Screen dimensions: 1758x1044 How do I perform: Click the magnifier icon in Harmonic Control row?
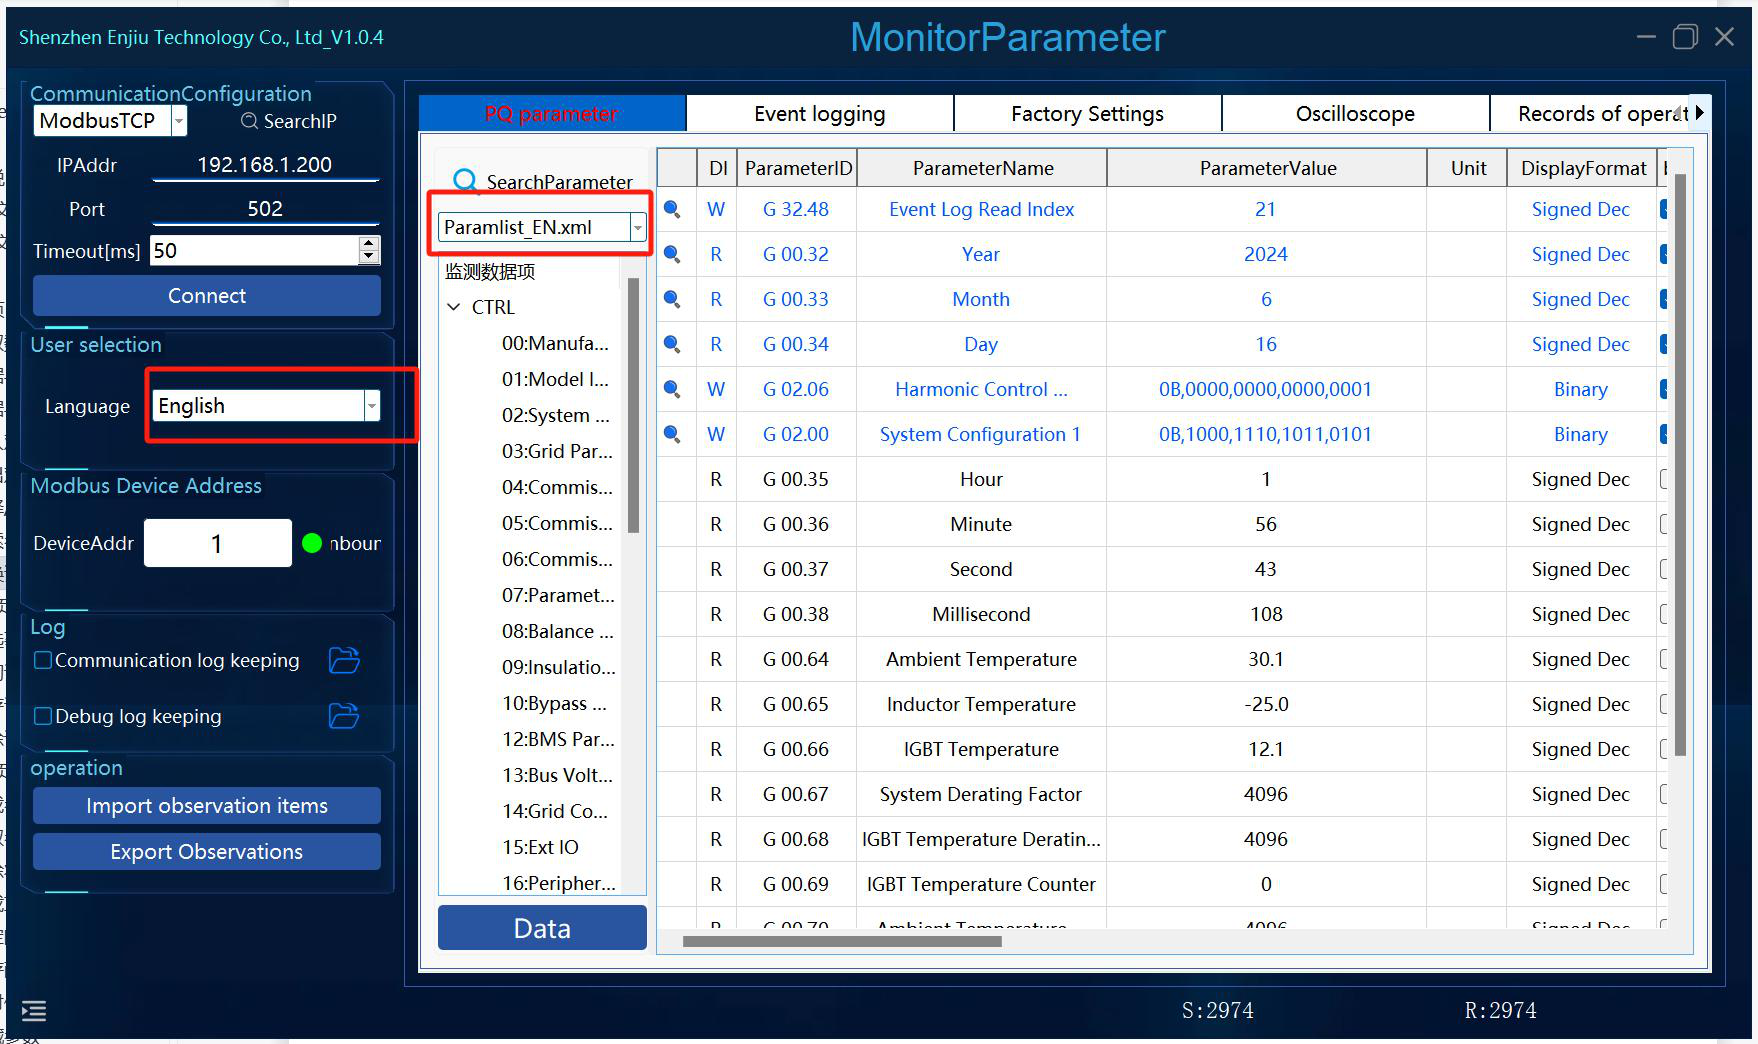672,389
